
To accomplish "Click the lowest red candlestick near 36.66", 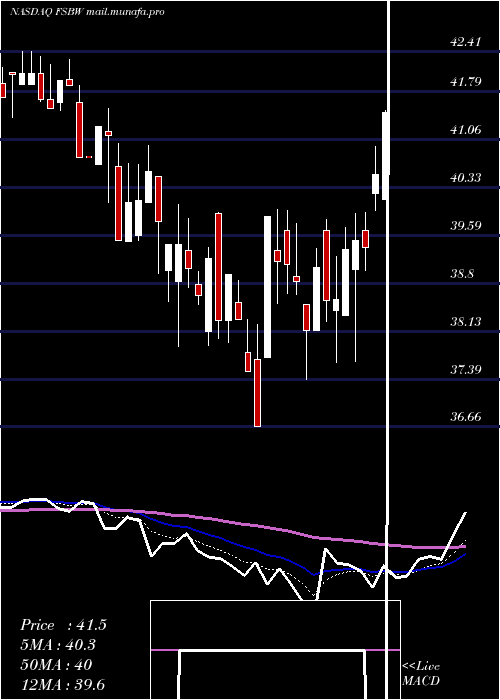I will point(258,393).
